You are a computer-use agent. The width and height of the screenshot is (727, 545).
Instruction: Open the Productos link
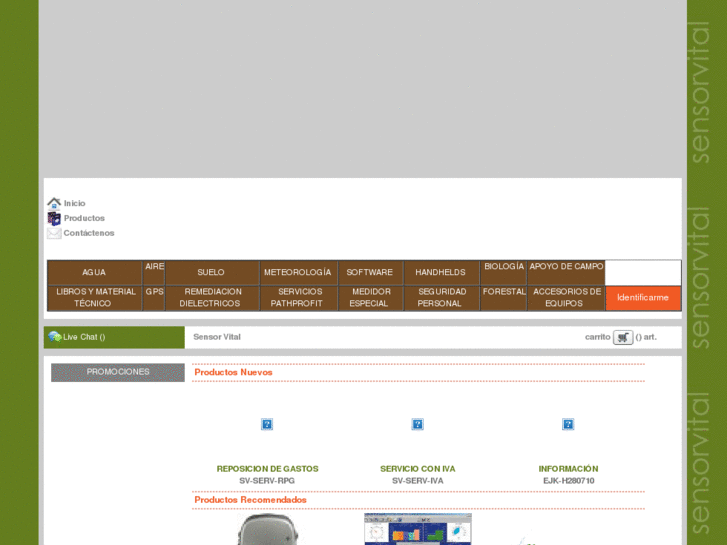pos(84,218)
